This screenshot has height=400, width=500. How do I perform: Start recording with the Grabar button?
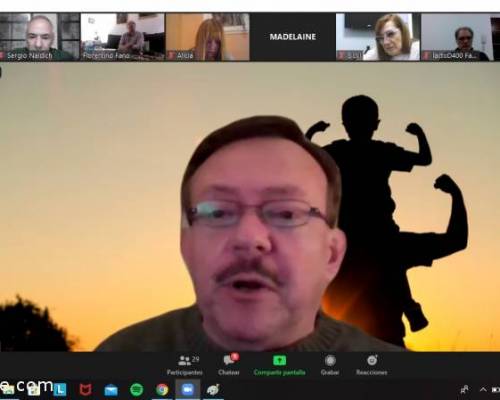[330, 366]
